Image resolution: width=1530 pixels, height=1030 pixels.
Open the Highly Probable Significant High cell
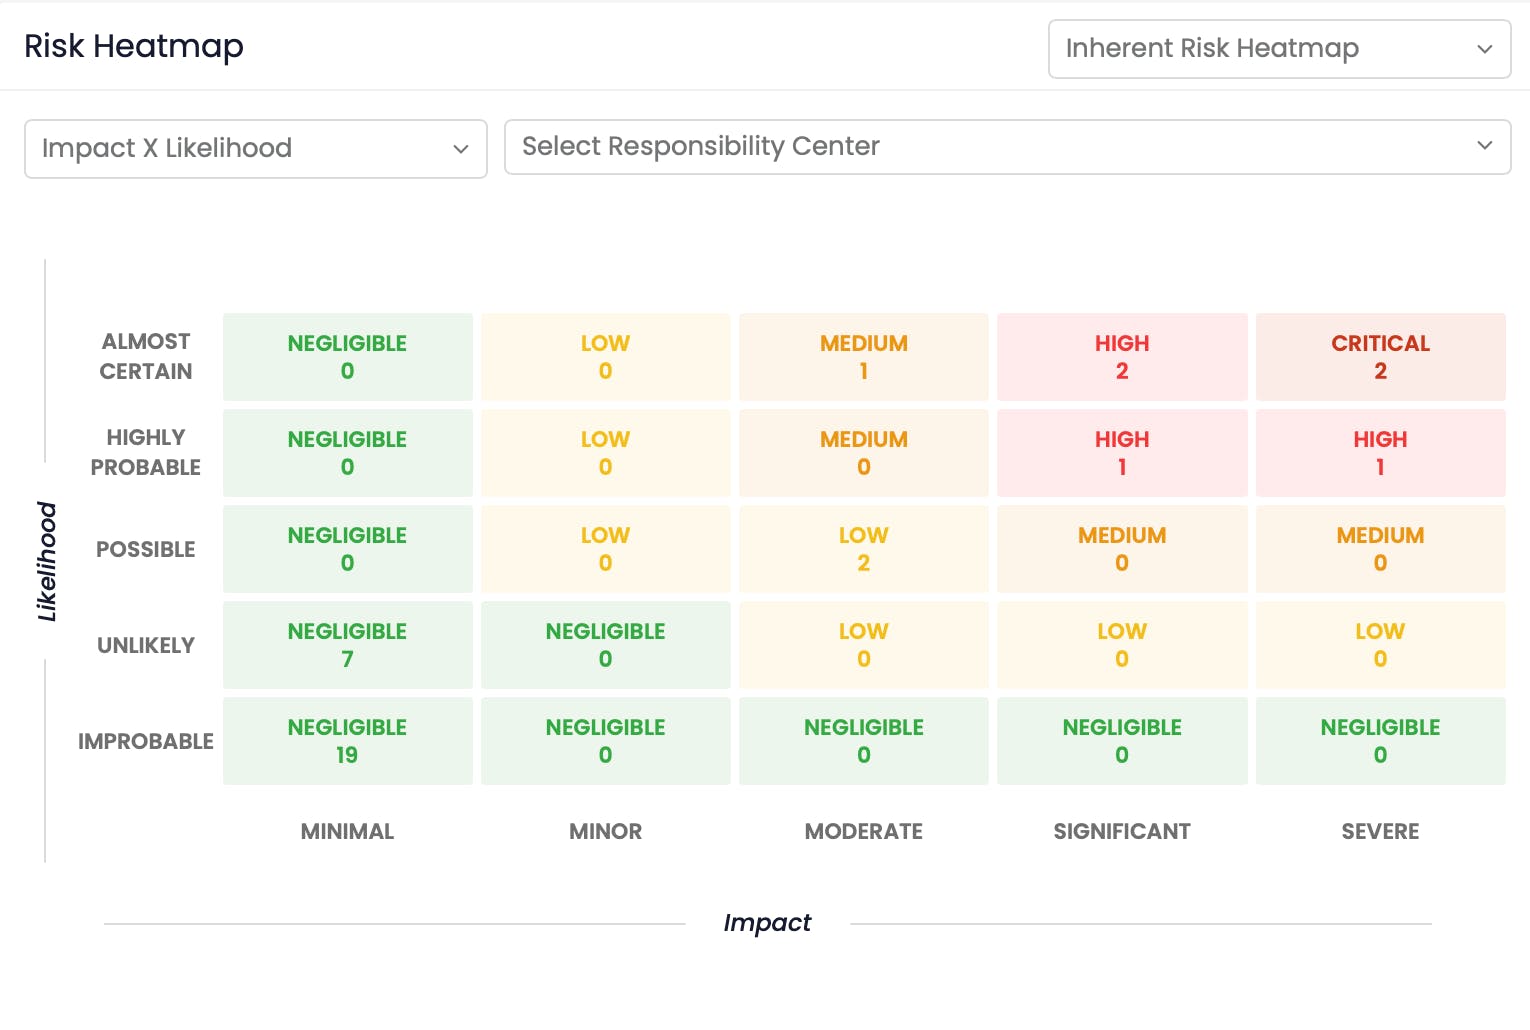[x=1122, y=453]
